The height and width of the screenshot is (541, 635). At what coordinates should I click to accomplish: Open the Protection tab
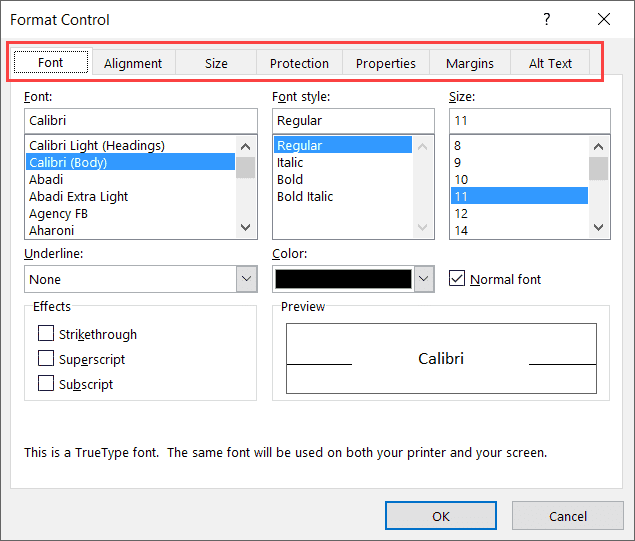click(x=299, y=63)
